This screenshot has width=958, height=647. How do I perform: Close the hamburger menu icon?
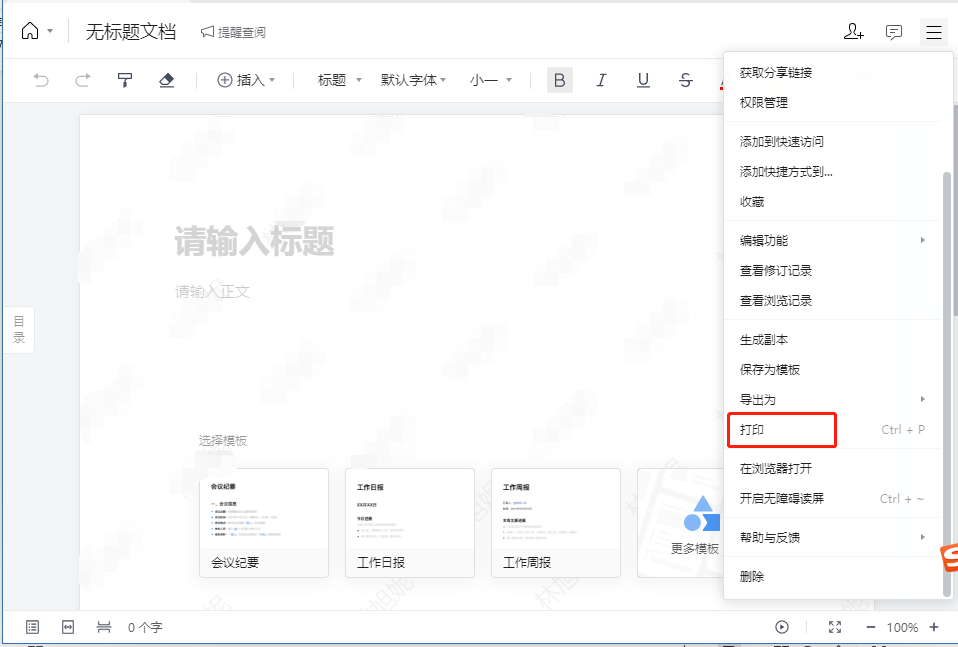pos(934,32)
